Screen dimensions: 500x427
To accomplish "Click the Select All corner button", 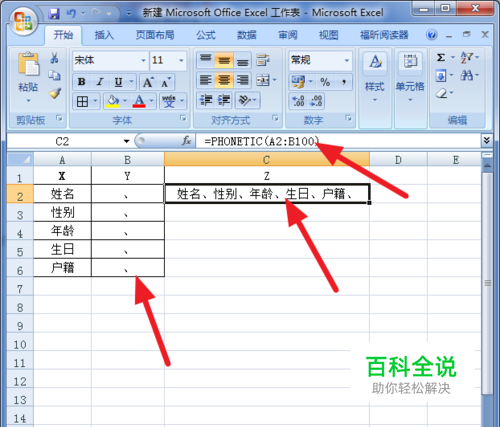I will [x=20, y=159].
